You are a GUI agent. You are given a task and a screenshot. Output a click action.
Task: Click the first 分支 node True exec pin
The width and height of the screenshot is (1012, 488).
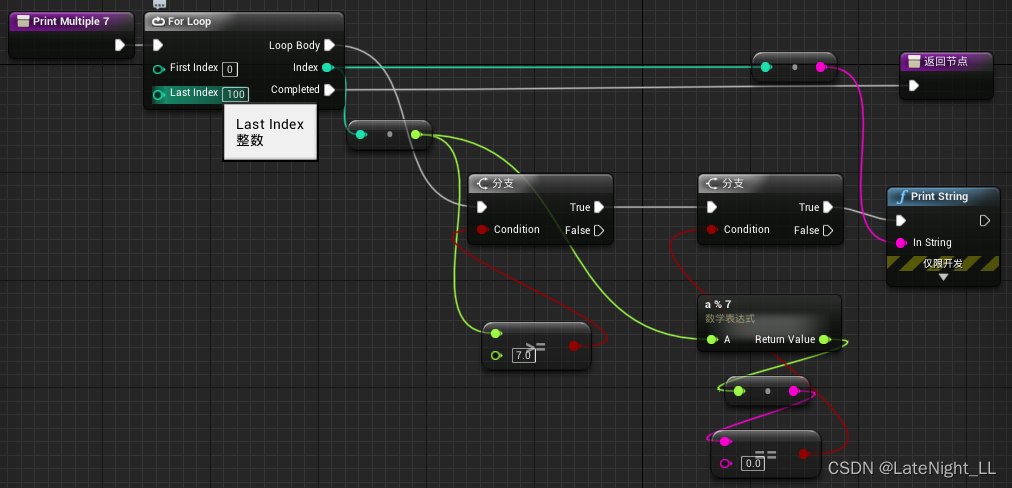[598, 207]
